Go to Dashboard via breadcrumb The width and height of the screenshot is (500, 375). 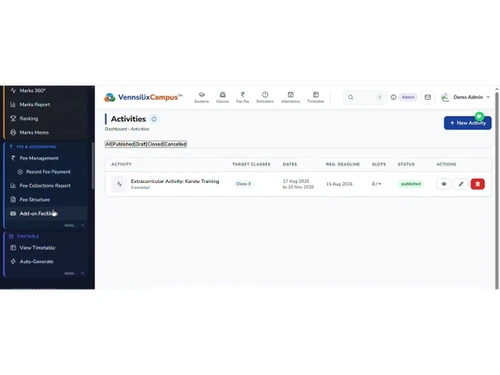[x=116, y=129]
